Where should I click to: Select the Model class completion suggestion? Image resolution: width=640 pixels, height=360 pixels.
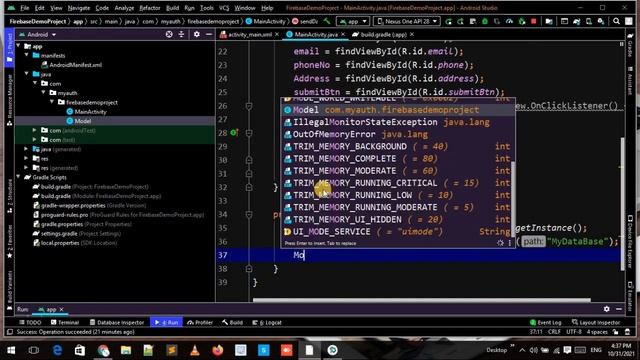(x=397, y=110)
